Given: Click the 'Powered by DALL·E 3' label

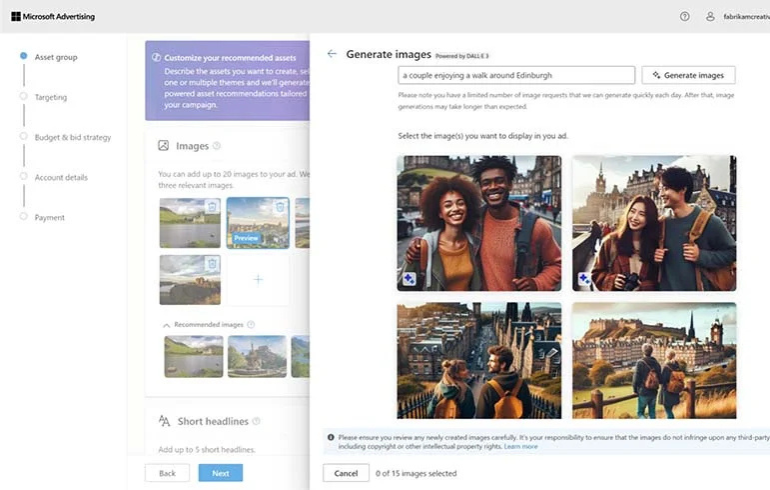Looking at the screenshot, I should tap(462, 56).
